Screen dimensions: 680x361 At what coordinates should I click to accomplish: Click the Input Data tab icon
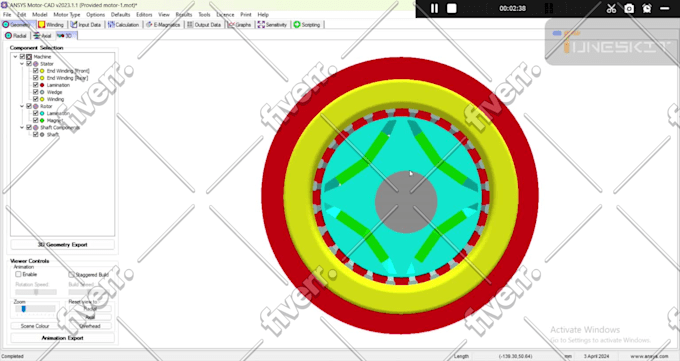pyautogui.click(x=74, y=25)
